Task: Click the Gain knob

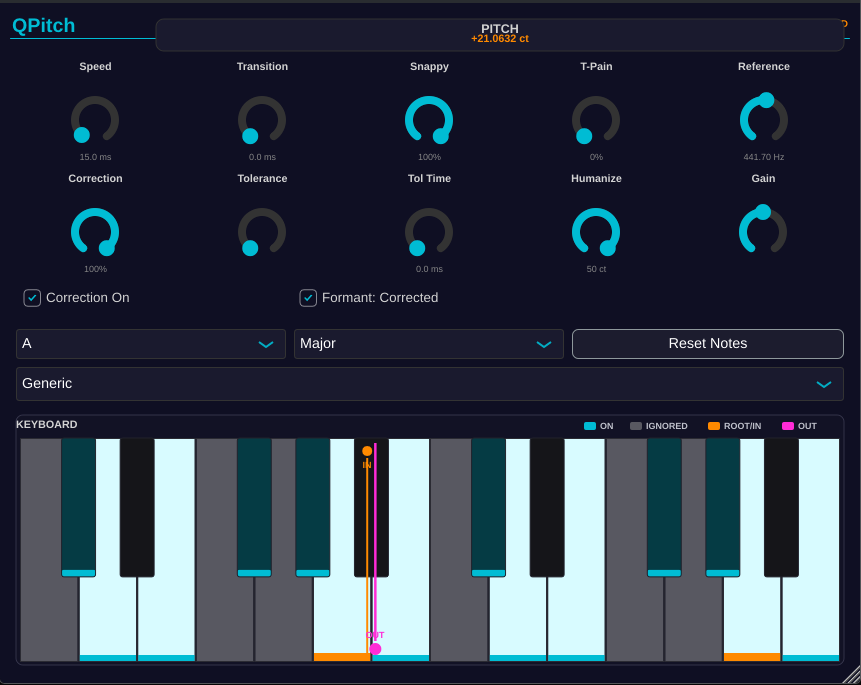Action: point(763,231)
